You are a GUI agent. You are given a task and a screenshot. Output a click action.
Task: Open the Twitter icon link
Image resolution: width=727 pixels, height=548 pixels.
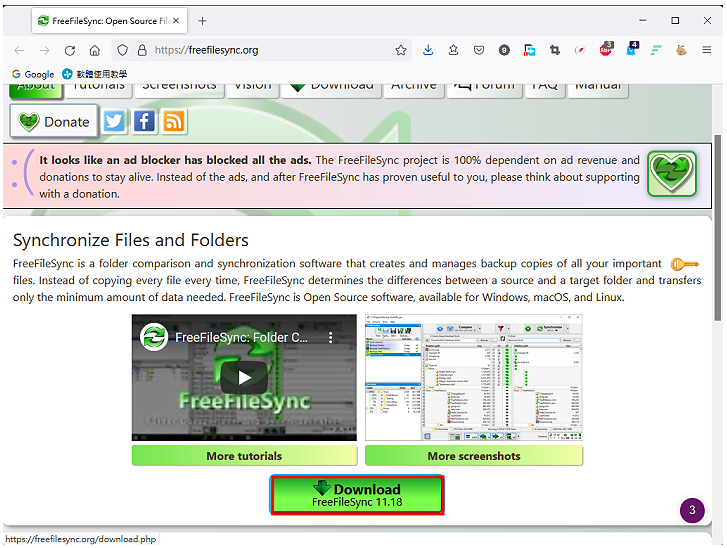coord(114,121)
